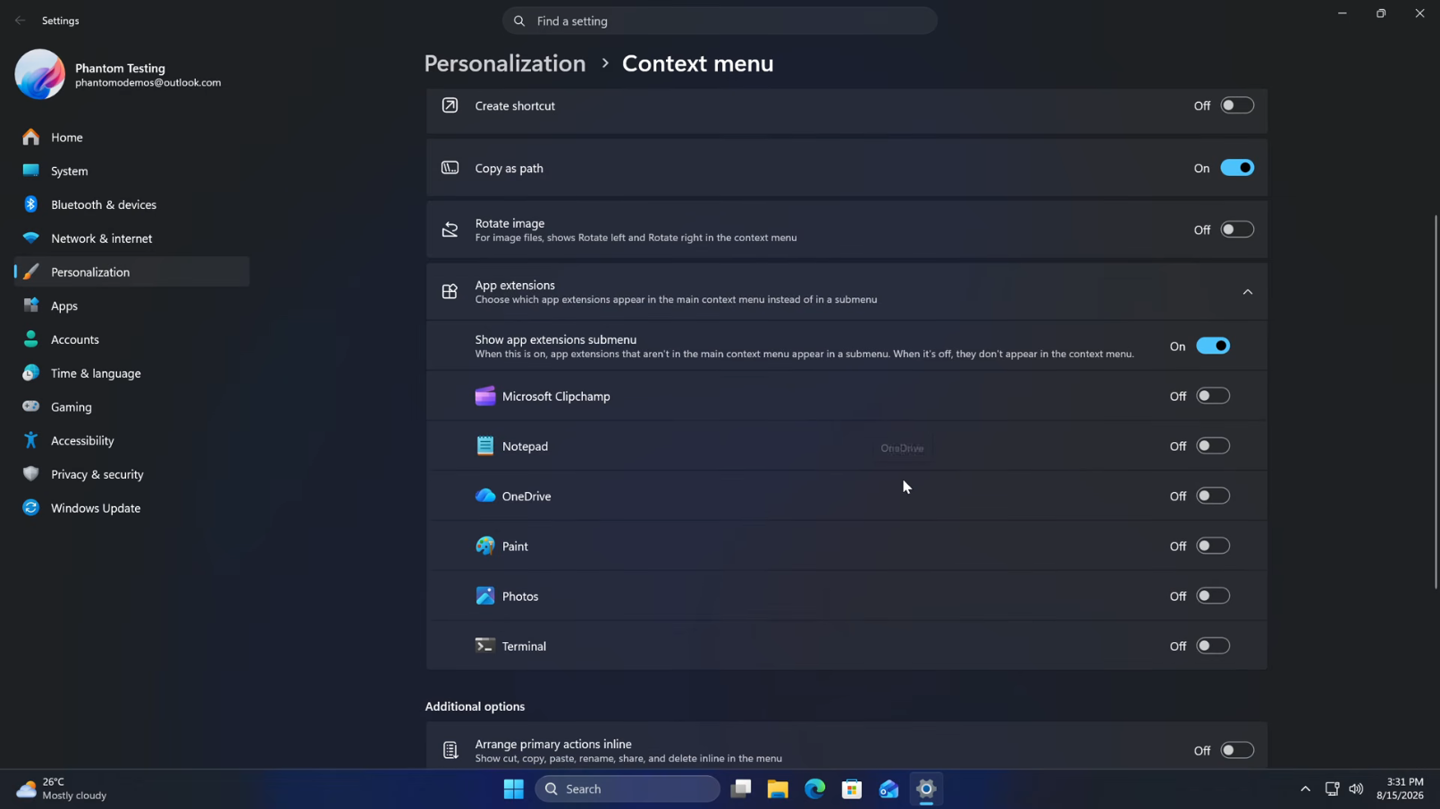
Task: Switch on the Photos toggle
Action: [x=1213, y=596]
